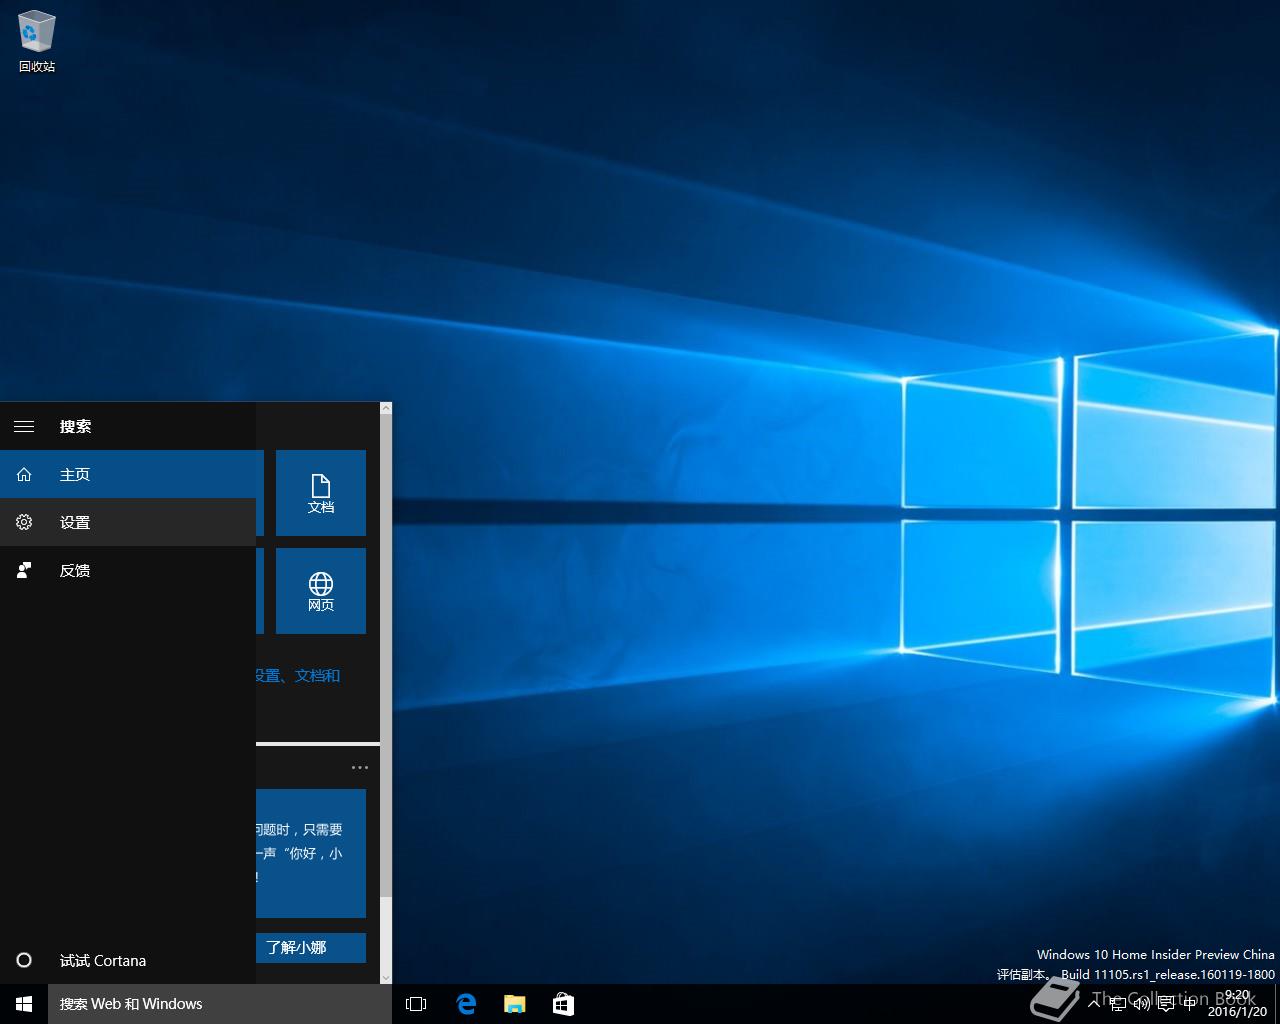Click the 搜索 Web 和 Windows search box
Image resolution: width=1280 pixels, height=1024 pixels.
pyautogui.click(x=220, y=1004)
